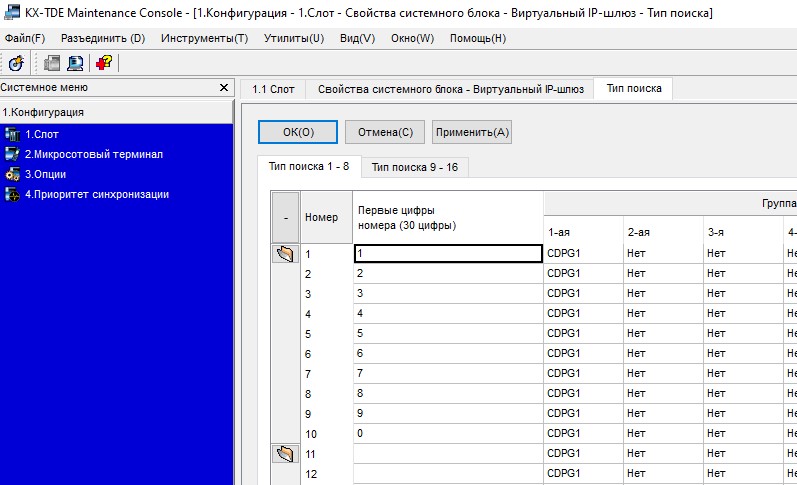This screenshot has width=797, height=485.
Task: Select the Тип поиска main tab
Action: [634, 88]
